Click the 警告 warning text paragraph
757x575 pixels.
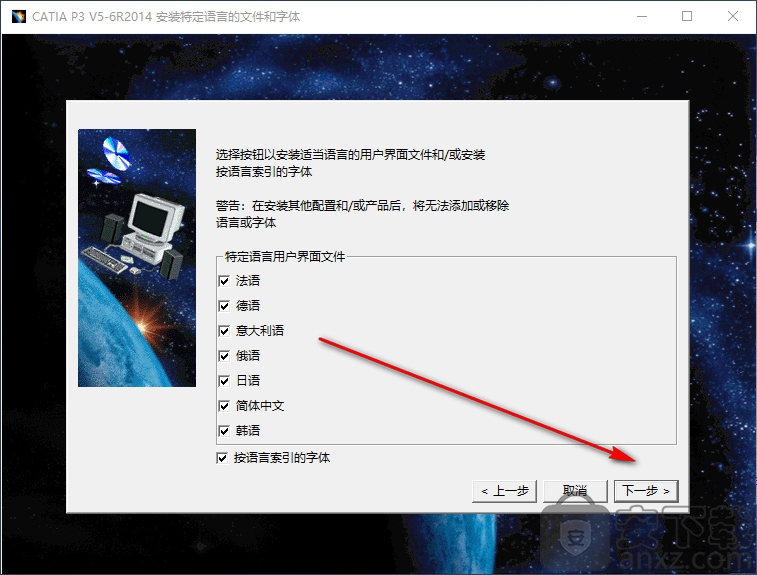coord(362,214)
